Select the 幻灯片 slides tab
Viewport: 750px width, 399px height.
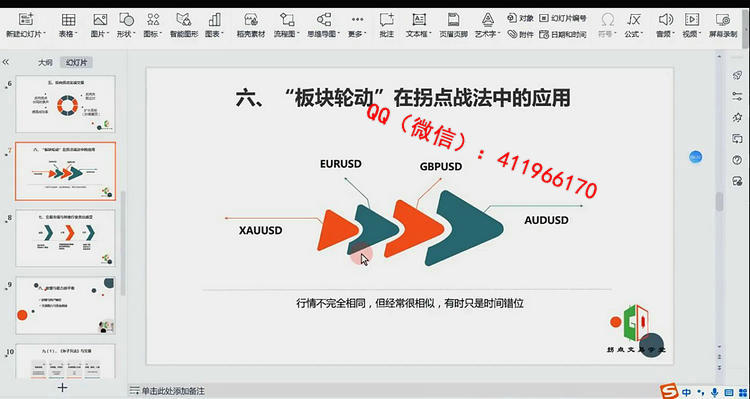click(x=77, y=62)
